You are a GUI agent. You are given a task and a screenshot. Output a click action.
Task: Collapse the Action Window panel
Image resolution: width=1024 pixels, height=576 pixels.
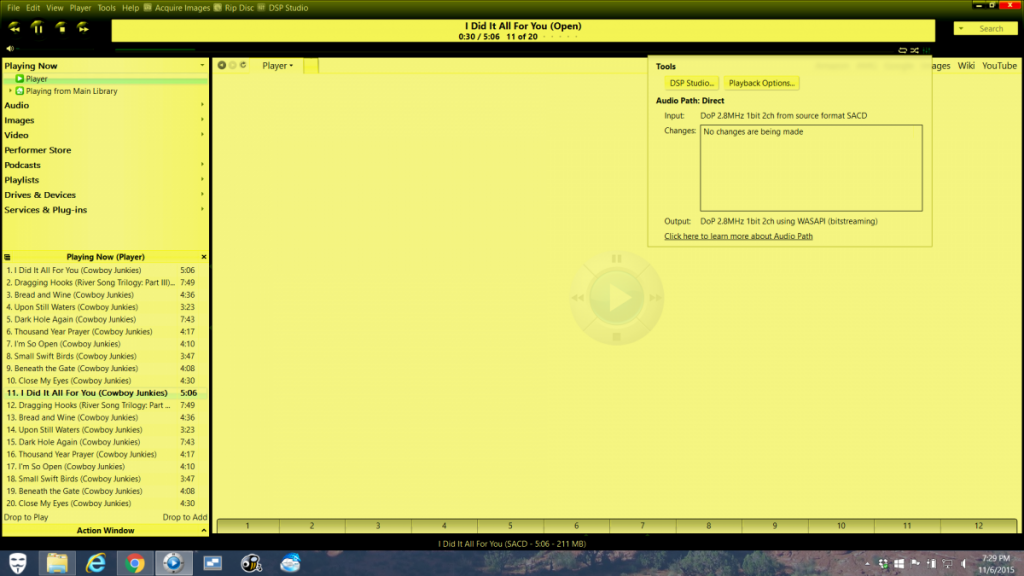204,530
